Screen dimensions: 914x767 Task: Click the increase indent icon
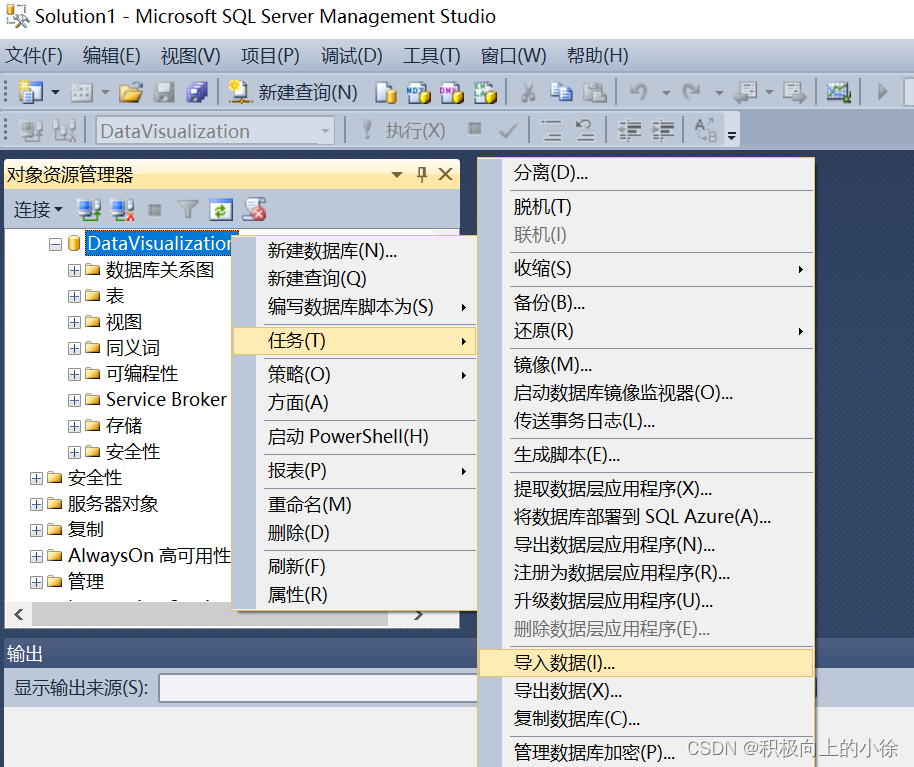(x=662, y=131)
